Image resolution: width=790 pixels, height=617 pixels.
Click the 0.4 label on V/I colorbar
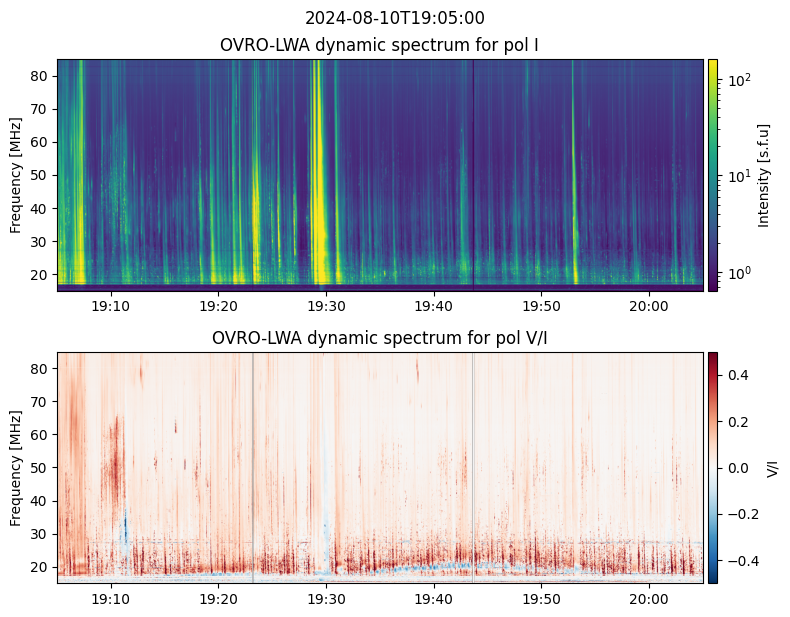click(738, 375)
